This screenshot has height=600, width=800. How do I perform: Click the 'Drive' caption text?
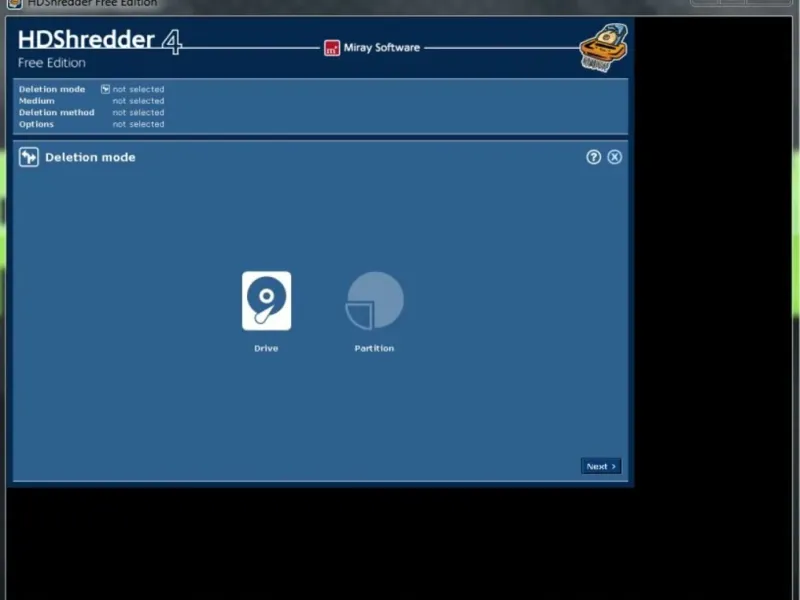pyautogui.click(x=266, y=348)
